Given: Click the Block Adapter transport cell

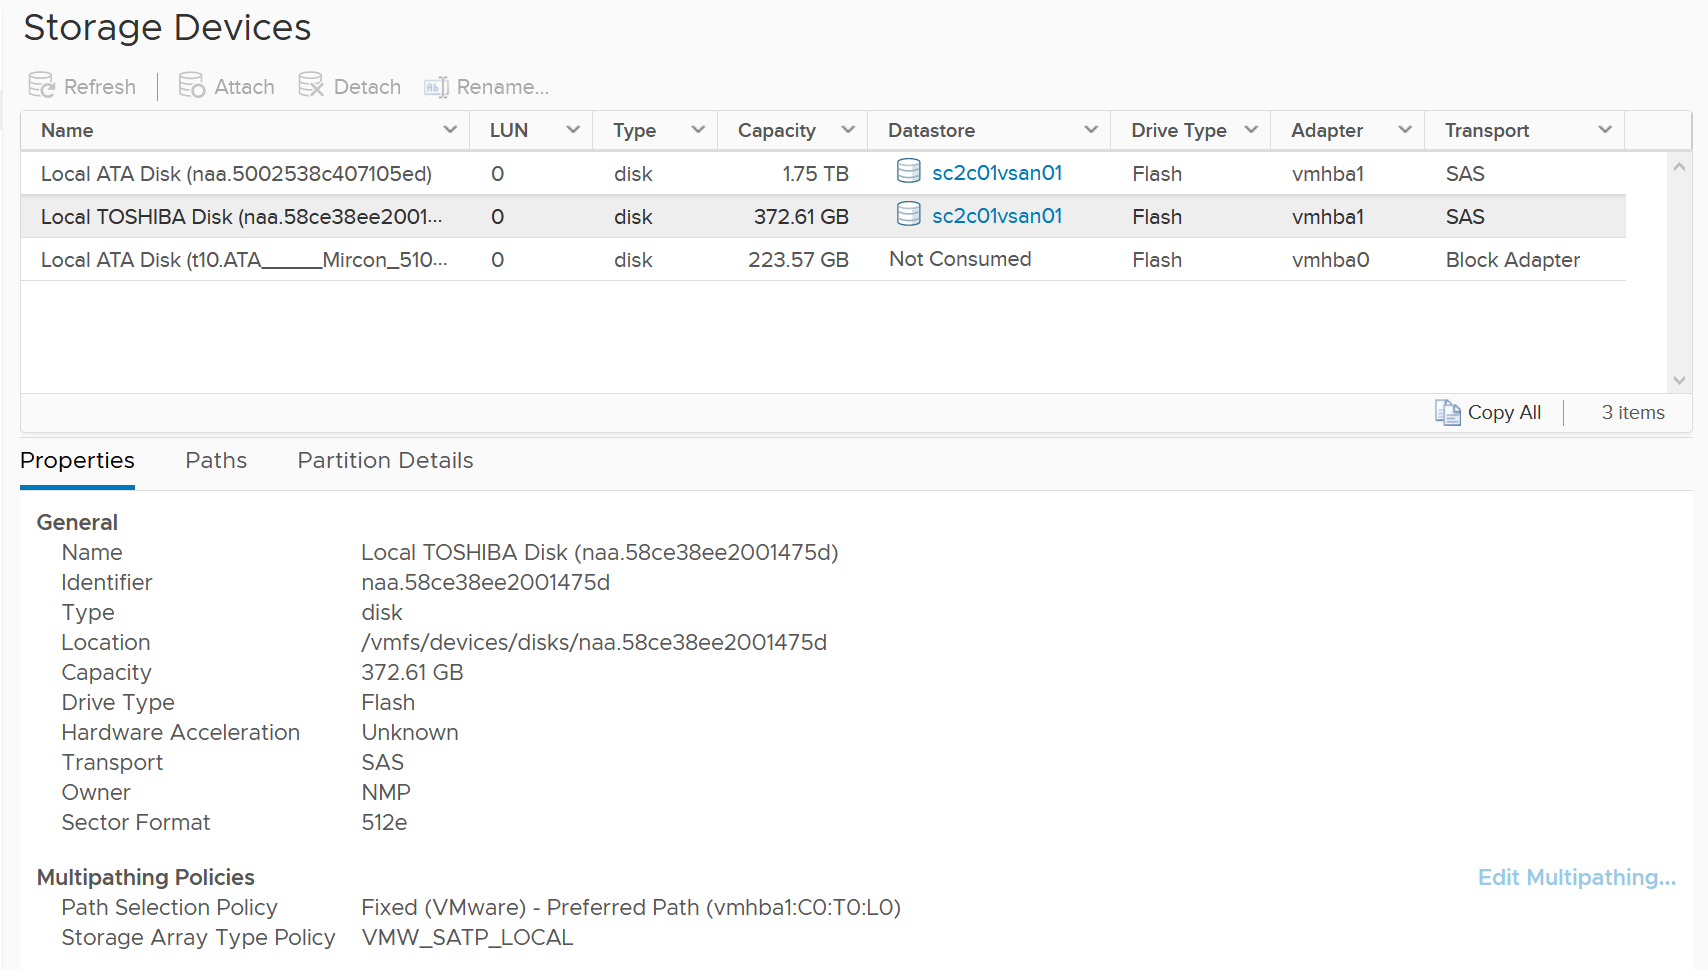Looking at the screenshot, I should coord(1512,260).
